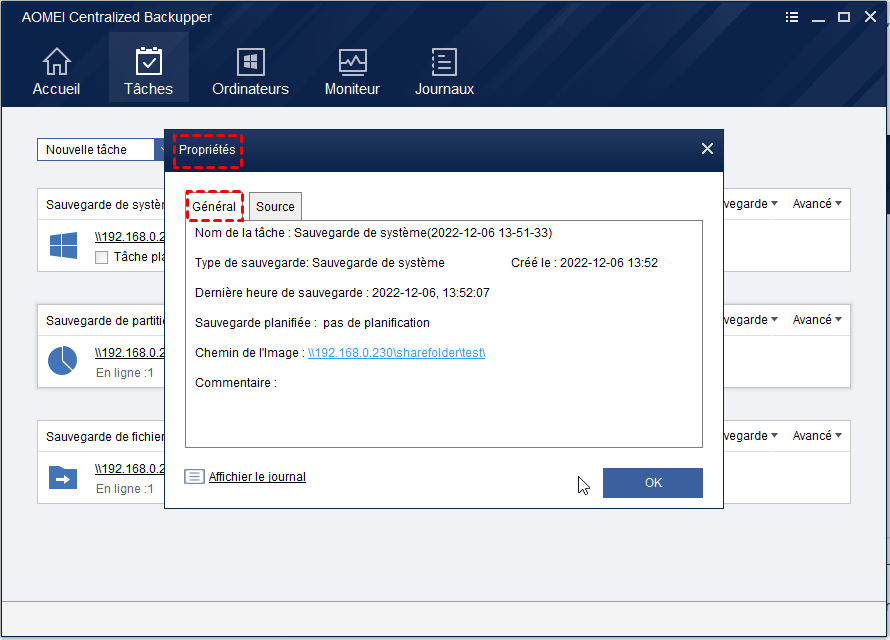Click the Nom de la tâche line
The height and width of the screenshot is (640, 890).
pyautogui.click(x=373, y=233)
